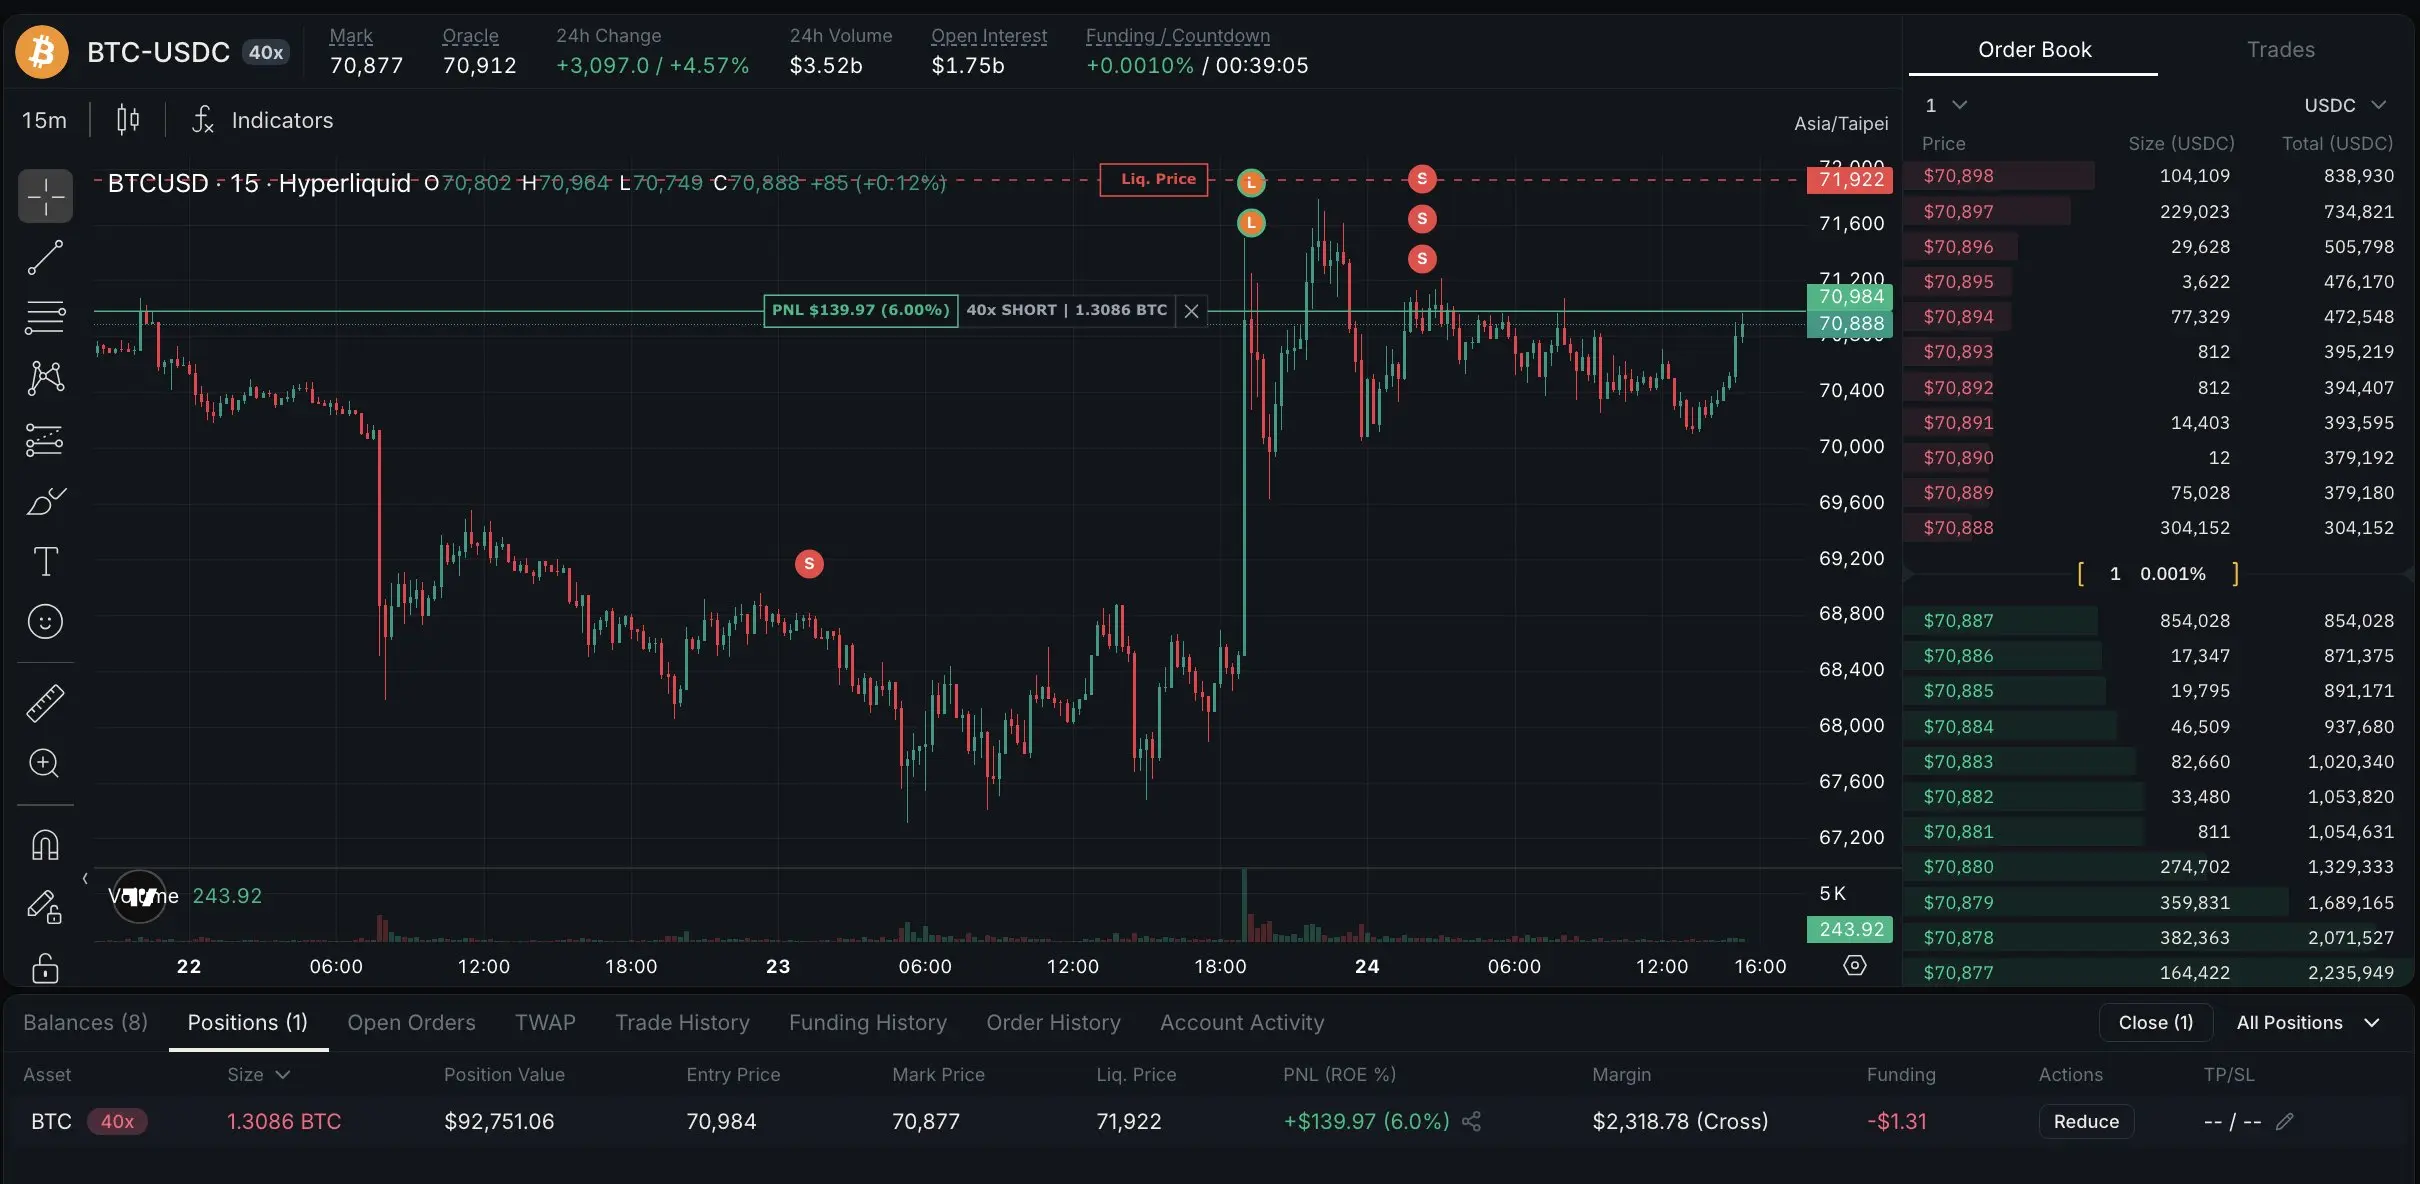Expand the order book grouping dropdown
The width and height of the screenshot is (2420, 1184).
[1946, 105]
